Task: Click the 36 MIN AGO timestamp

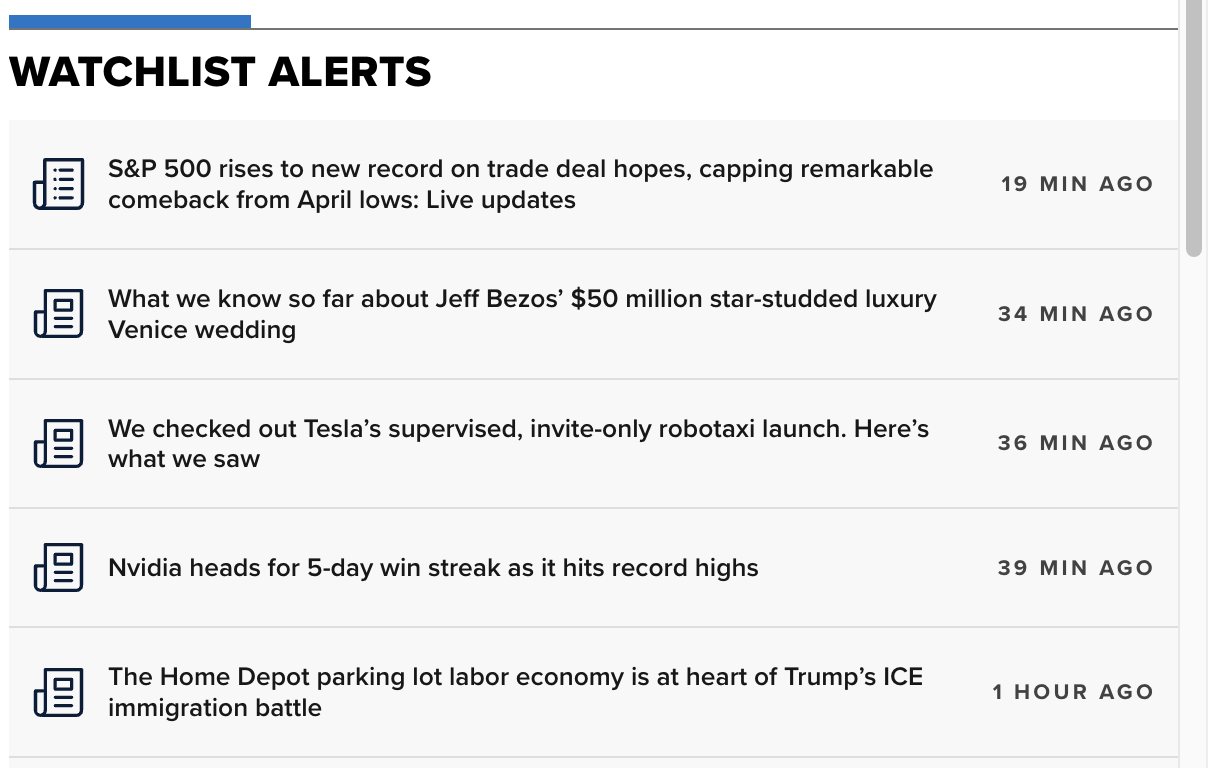Action: (x=1076, y=443)
